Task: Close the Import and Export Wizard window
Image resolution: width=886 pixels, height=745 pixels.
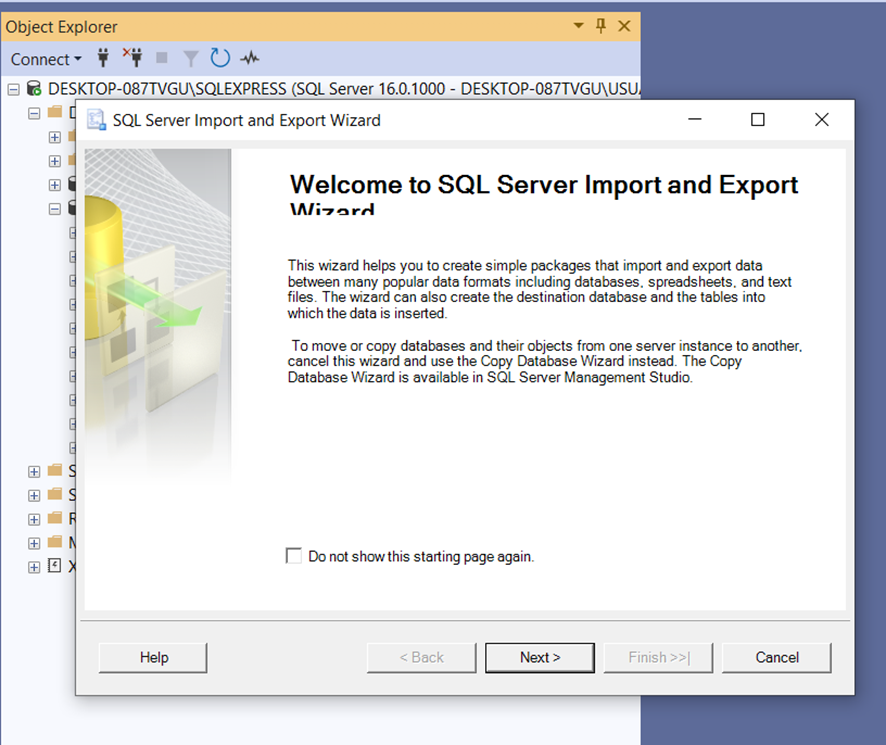Action: pos(822,119)
